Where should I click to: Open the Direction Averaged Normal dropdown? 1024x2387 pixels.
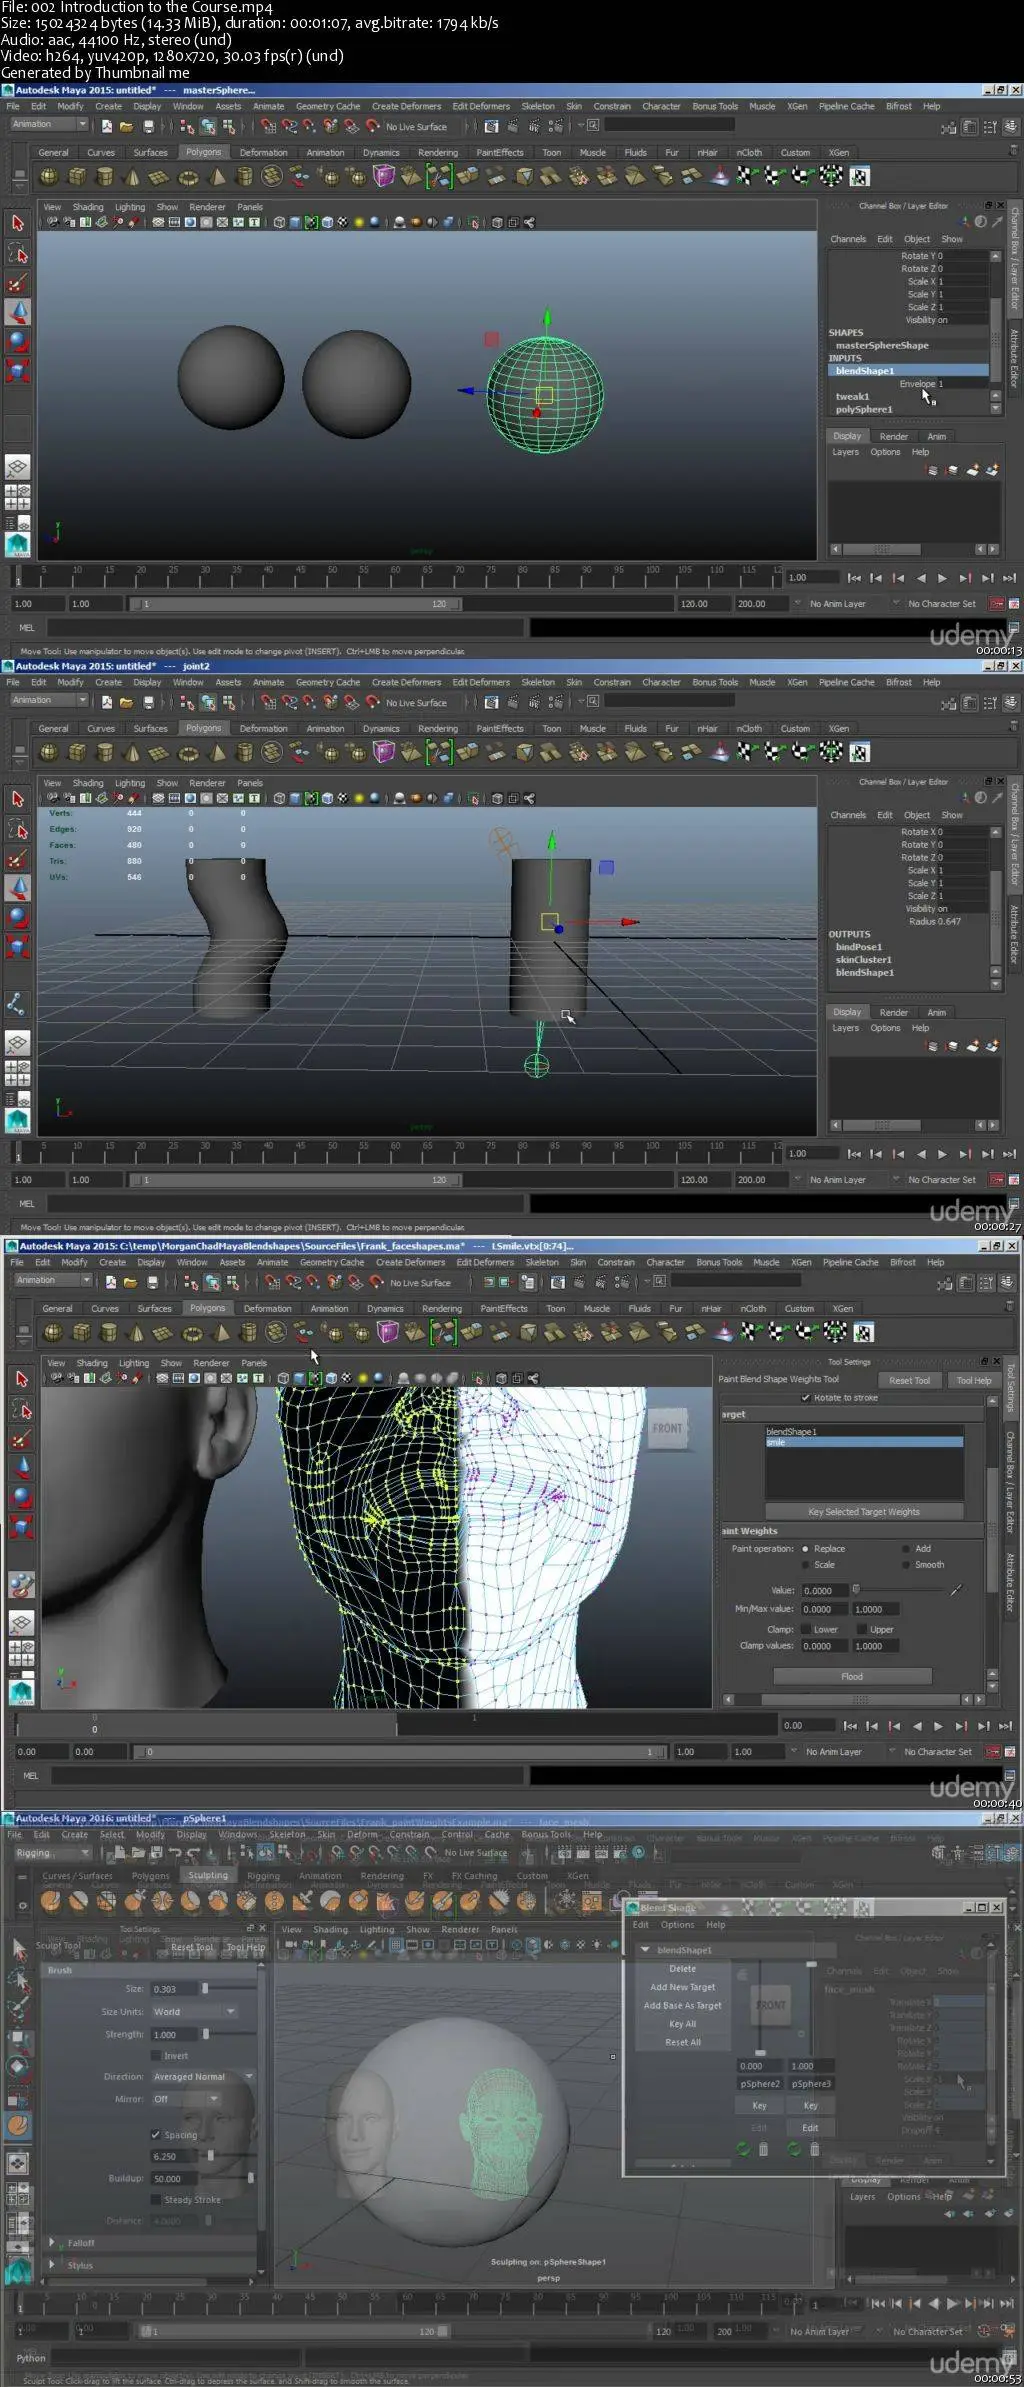[x=202, y=2076]
